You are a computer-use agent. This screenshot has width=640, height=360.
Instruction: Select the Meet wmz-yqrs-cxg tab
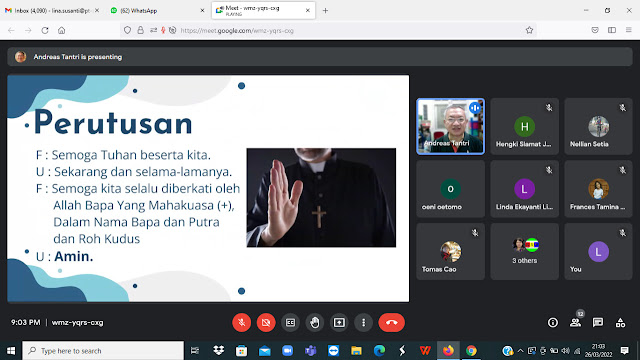pyautogui.click(x=263, y=11)
